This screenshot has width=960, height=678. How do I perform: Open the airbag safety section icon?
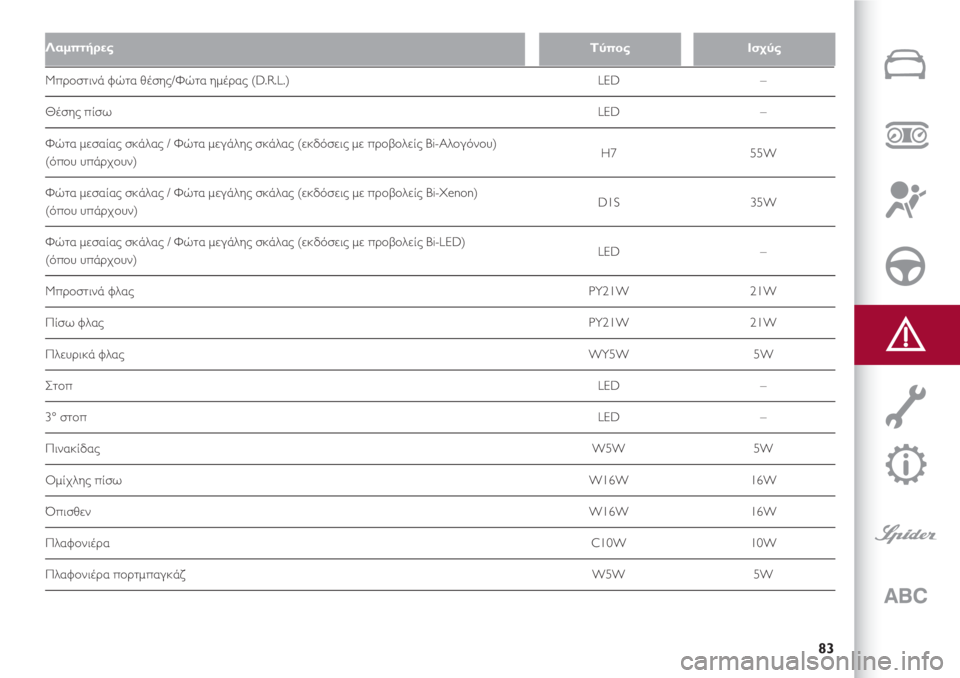click(905, 200)
